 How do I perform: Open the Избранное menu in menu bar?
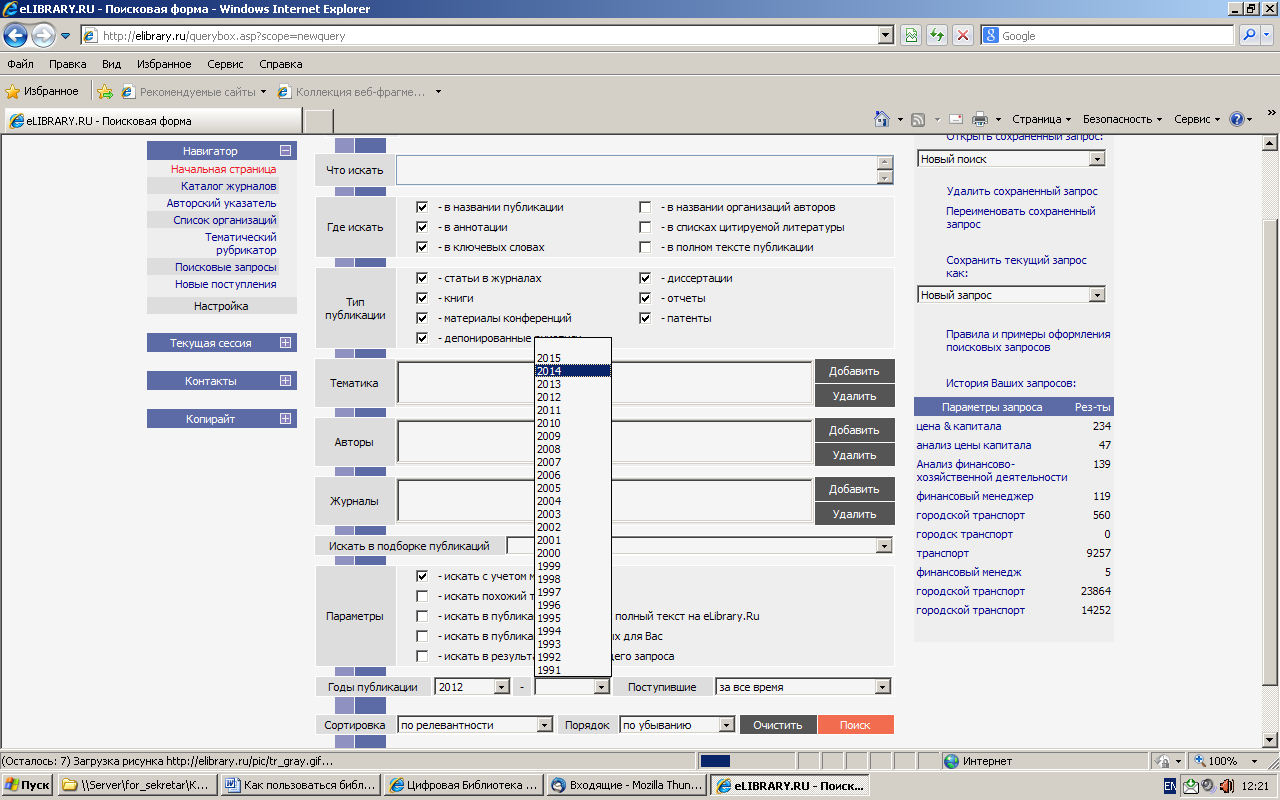[164, 64]
